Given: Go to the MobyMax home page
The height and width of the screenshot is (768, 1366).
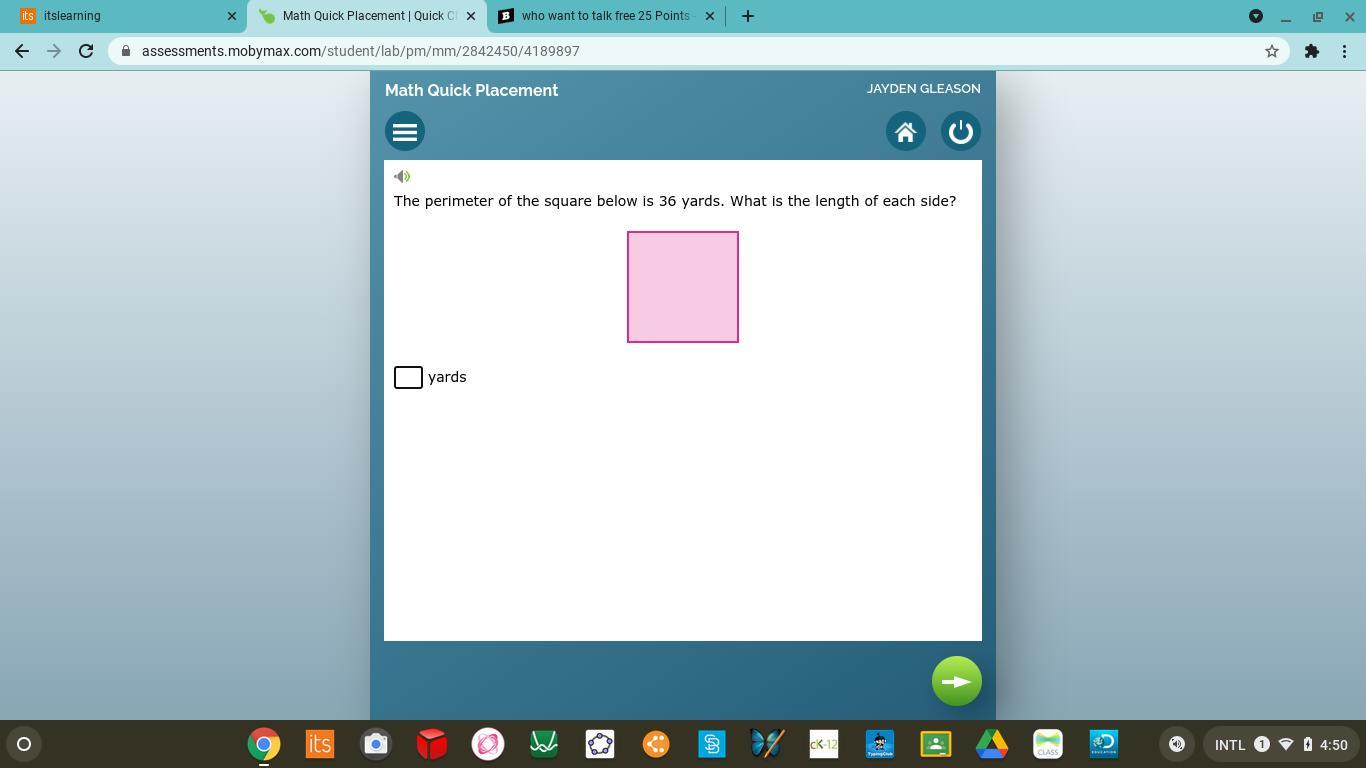Looking at the screenshot, I should pos(905,131).
